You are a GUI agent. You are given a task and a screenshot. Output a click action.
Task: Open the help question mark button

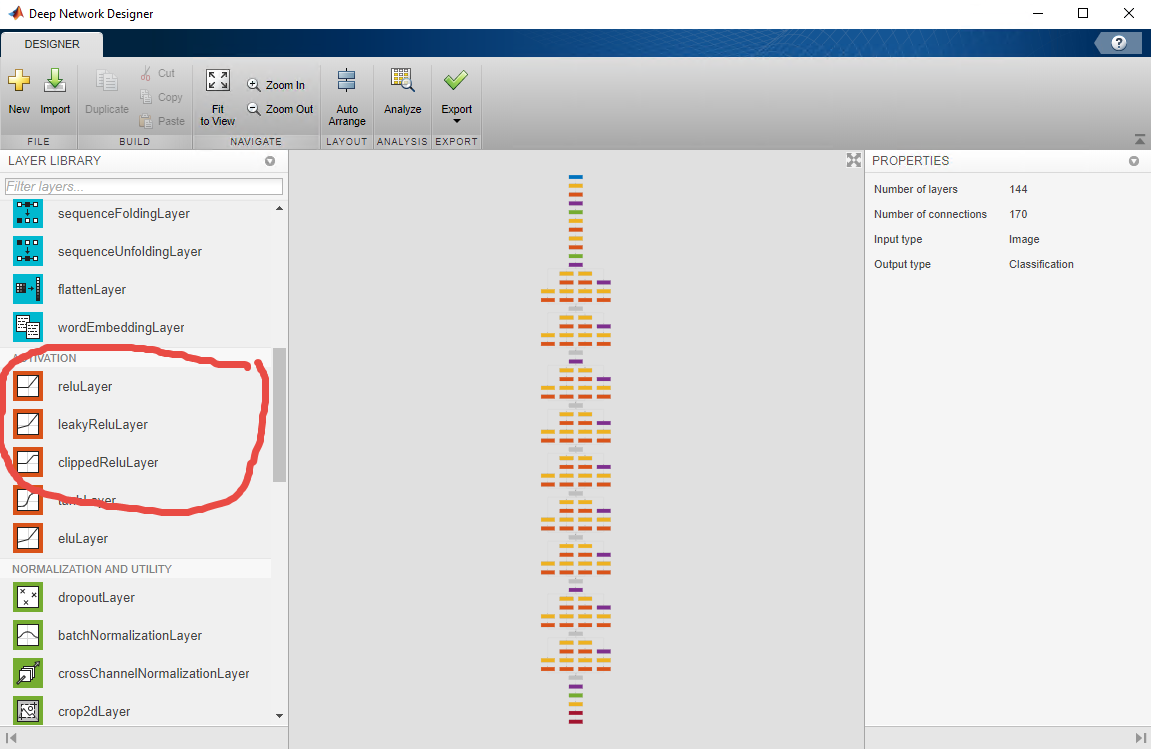coord(1118,43)
